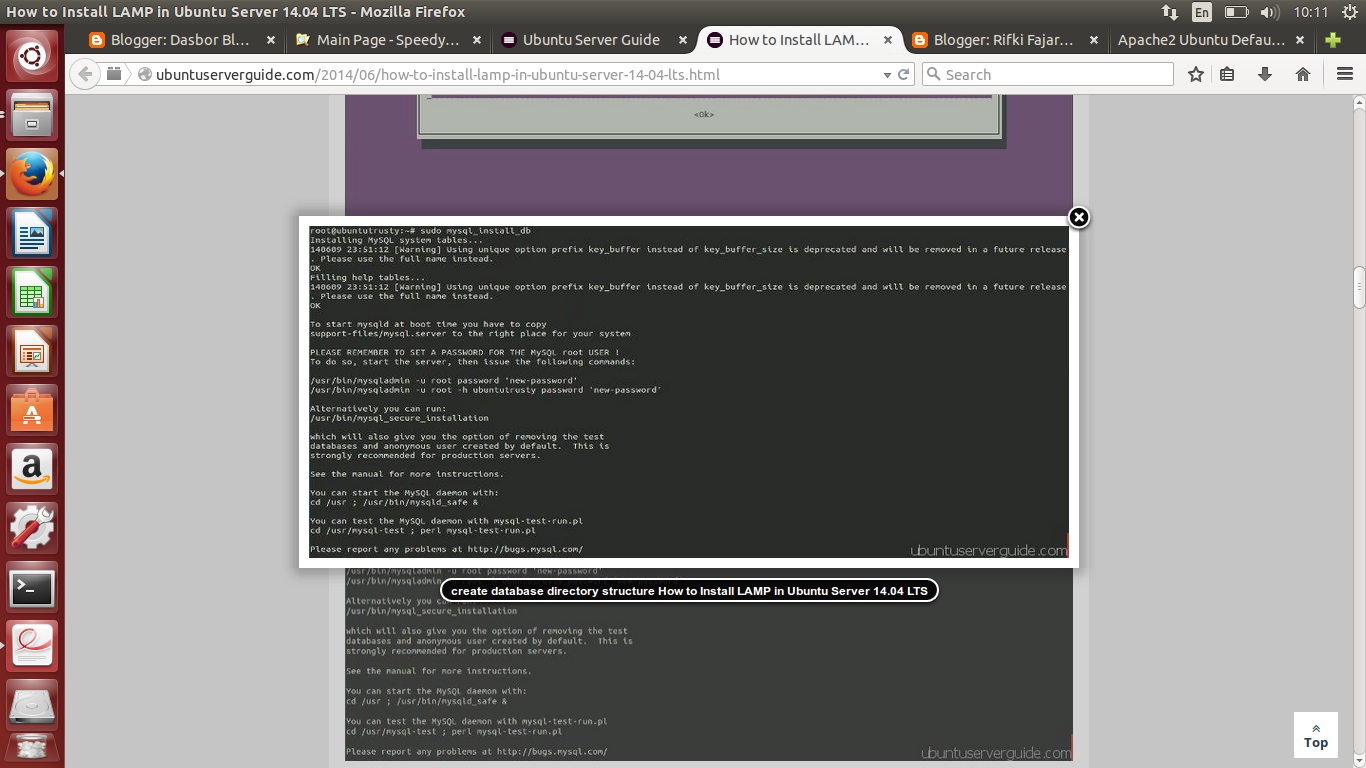Show URL history dropdown arrow

(886, 74)
